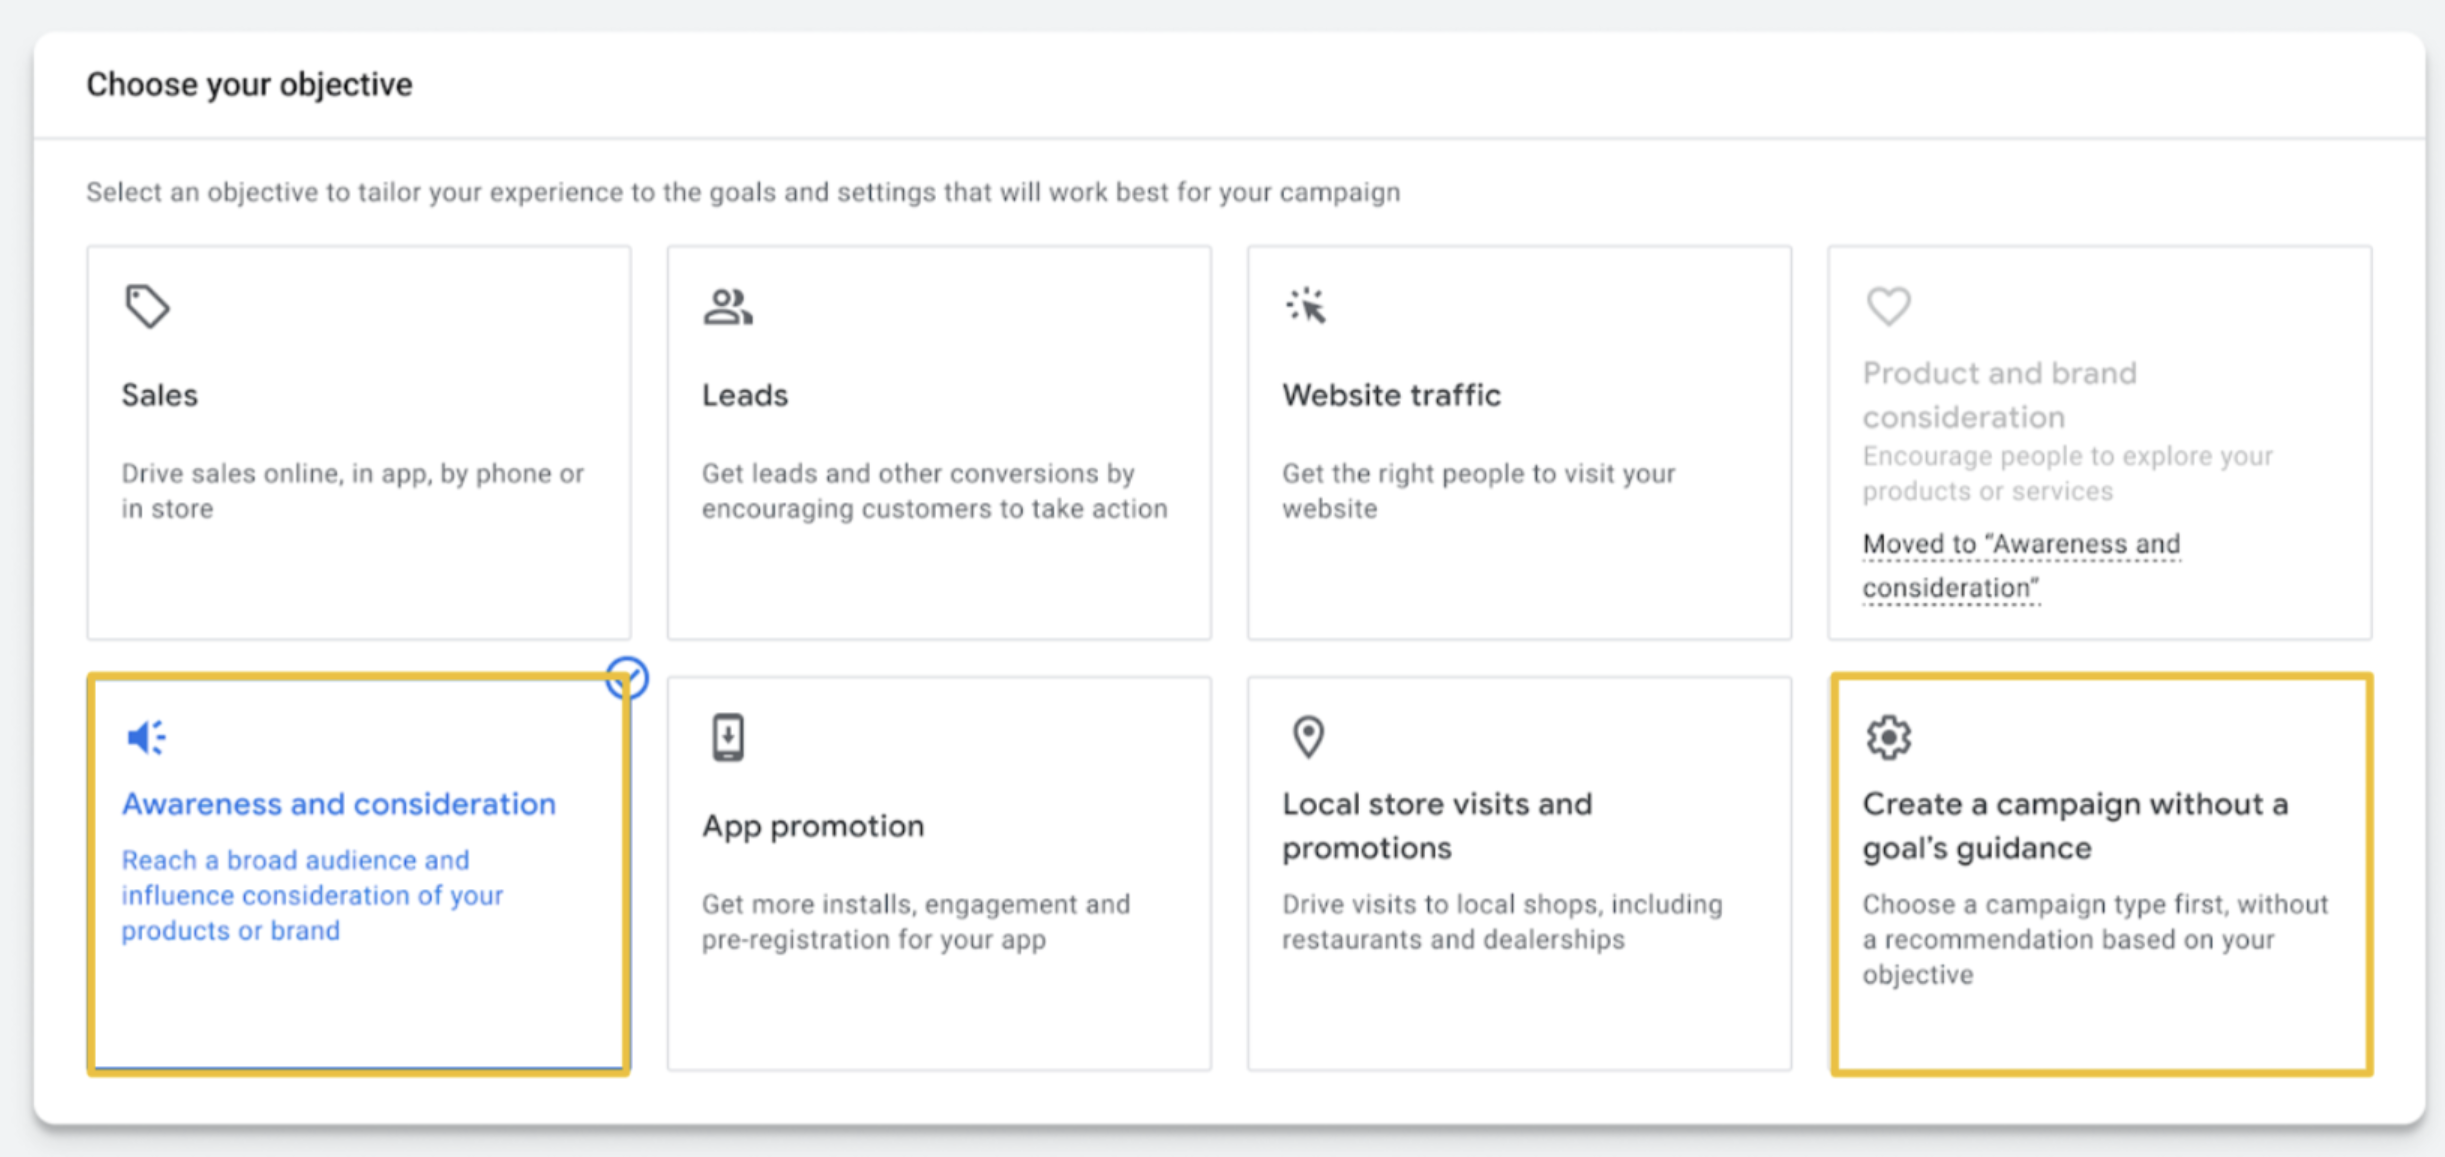Click the gear icon for campaign without goal

tap(1888, 737)
